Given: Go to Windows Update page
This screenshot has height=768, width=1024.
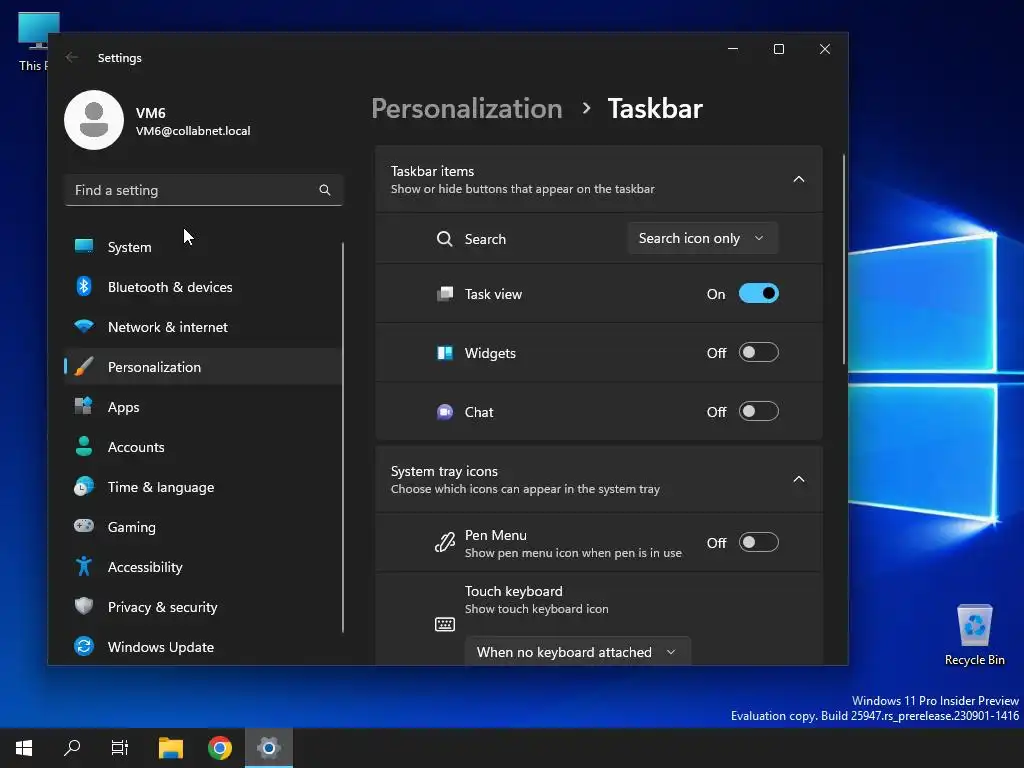Looking at the screenshot, I should [202, 647].
